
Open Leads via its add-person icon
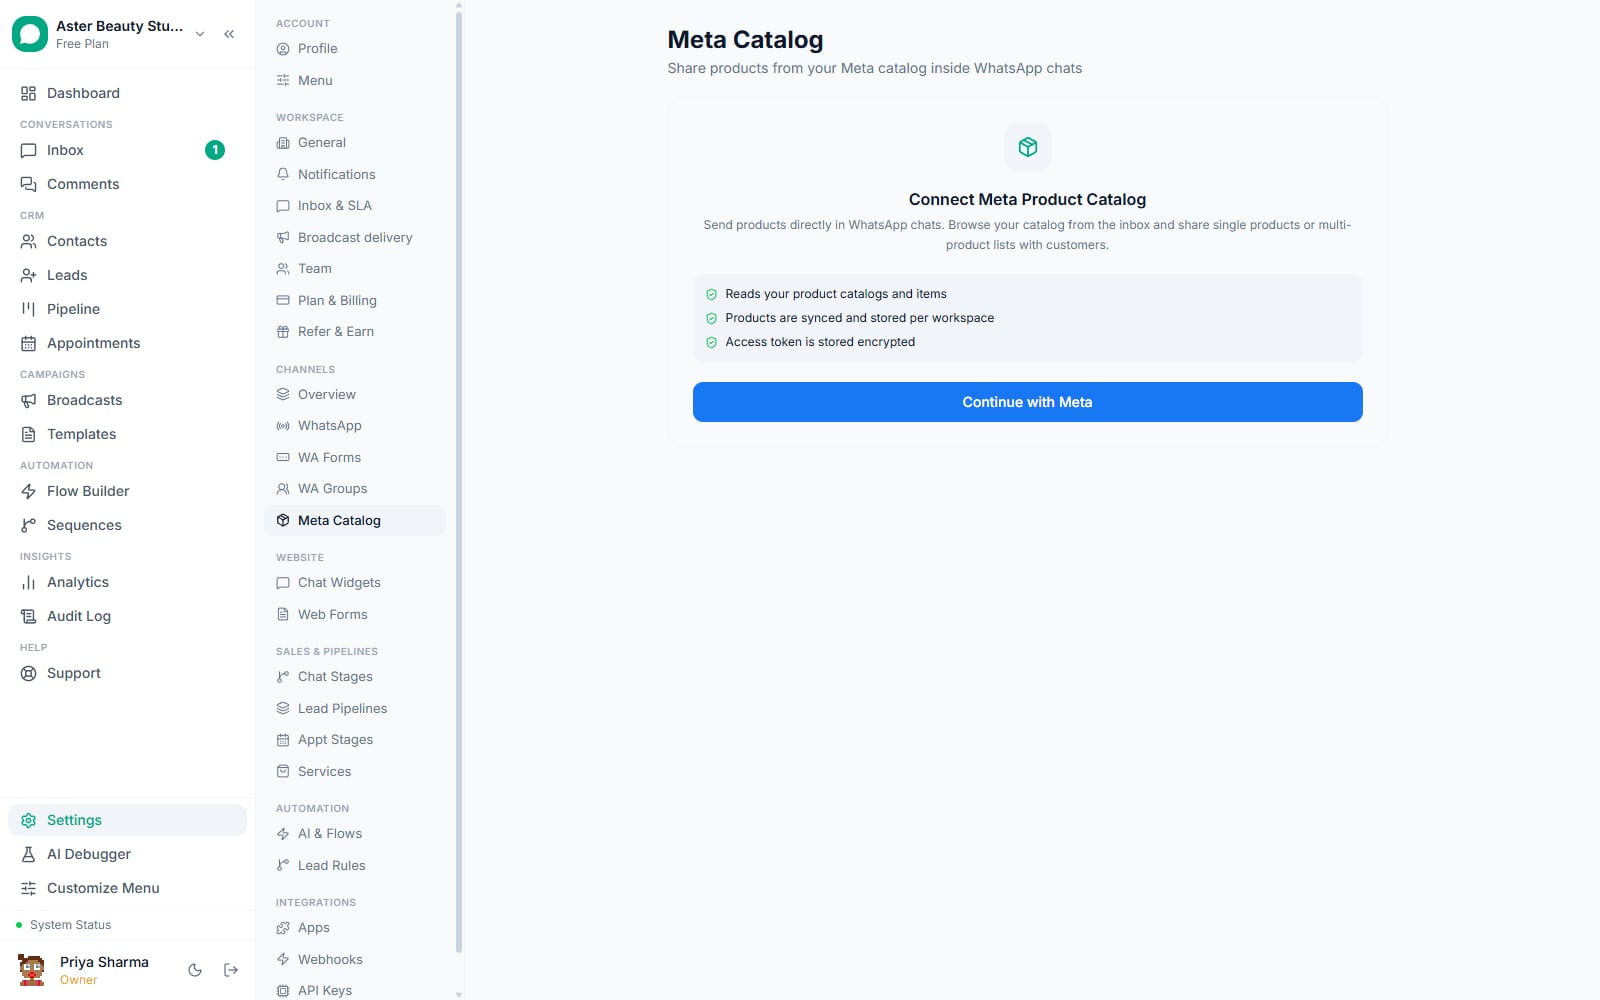[x=28, y=275]
